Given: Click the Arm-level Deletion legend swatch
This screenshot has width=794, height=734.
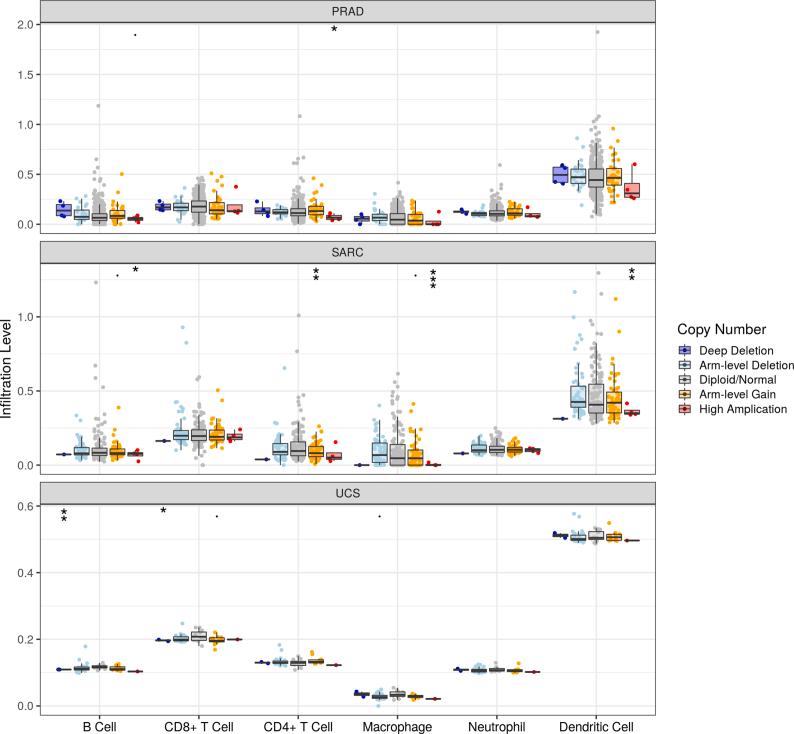Looking at the screenshot, I should click(x=682, y=364).
